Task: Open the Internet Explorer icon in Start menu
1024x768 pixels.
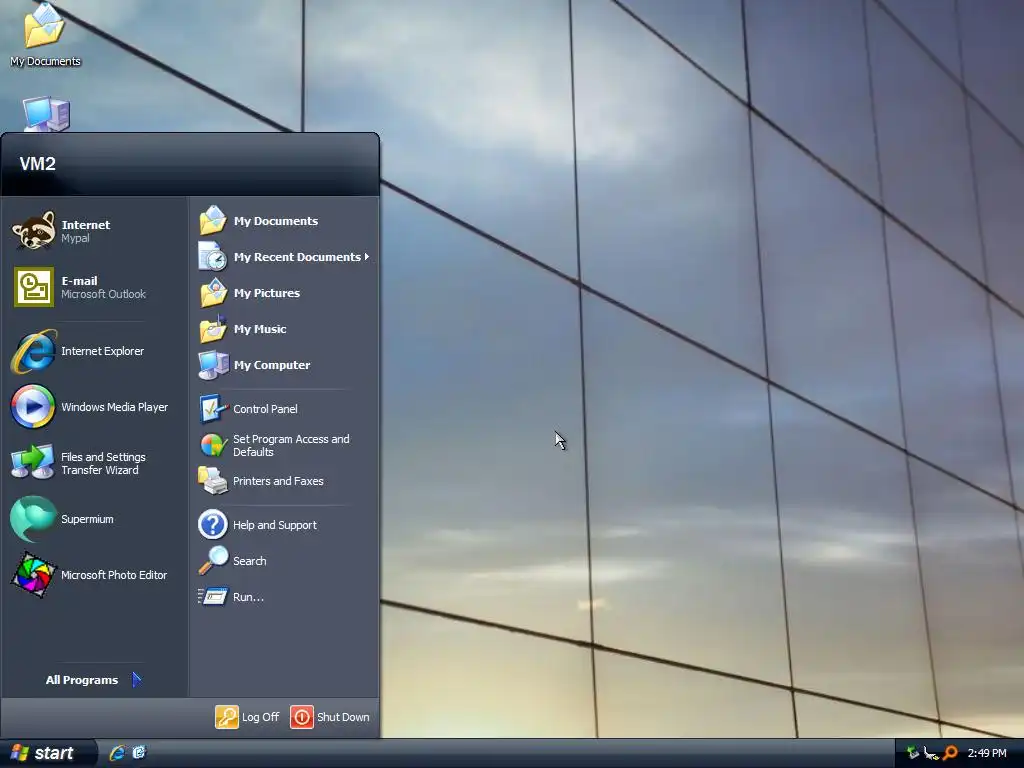Action: (x=33, y=351)
